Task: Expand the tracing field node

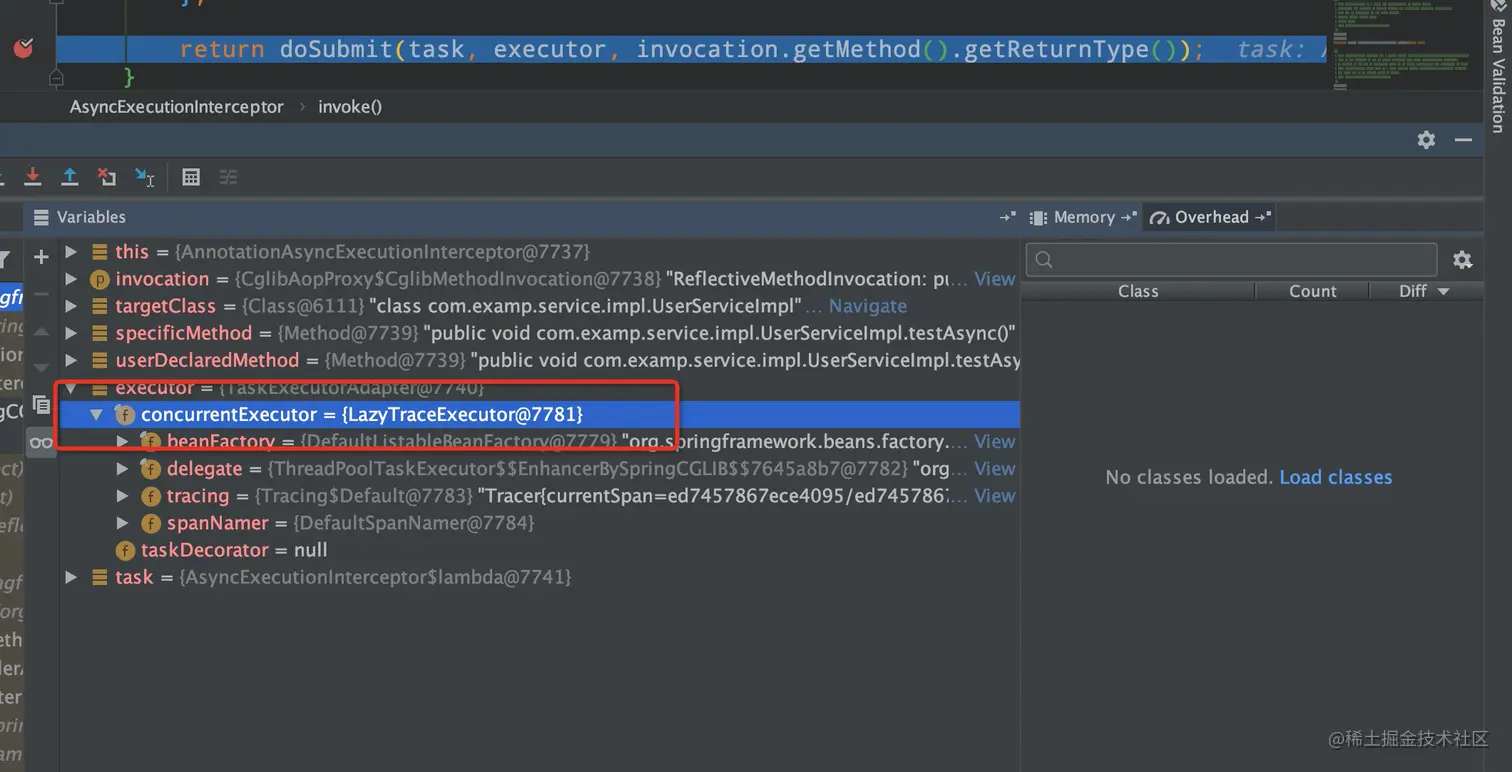Action: [123, 496]
